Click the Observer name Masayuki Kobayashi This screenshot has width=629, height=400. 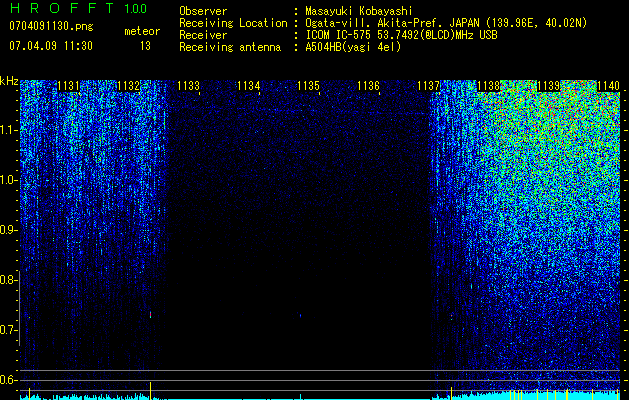click(358, 11)
